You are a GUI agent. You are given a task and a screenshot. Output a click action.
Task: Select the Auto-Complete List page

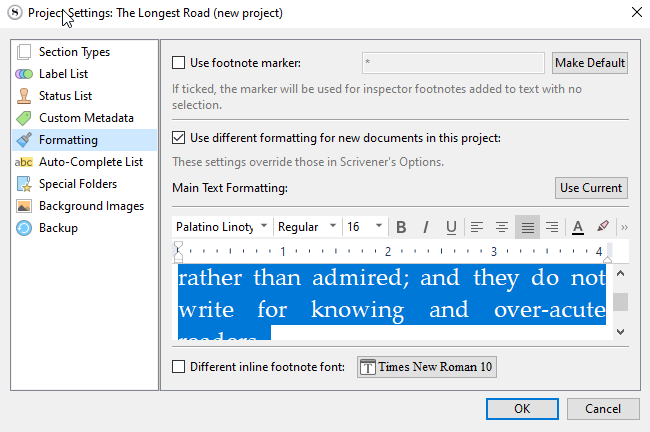pos(85,162)
